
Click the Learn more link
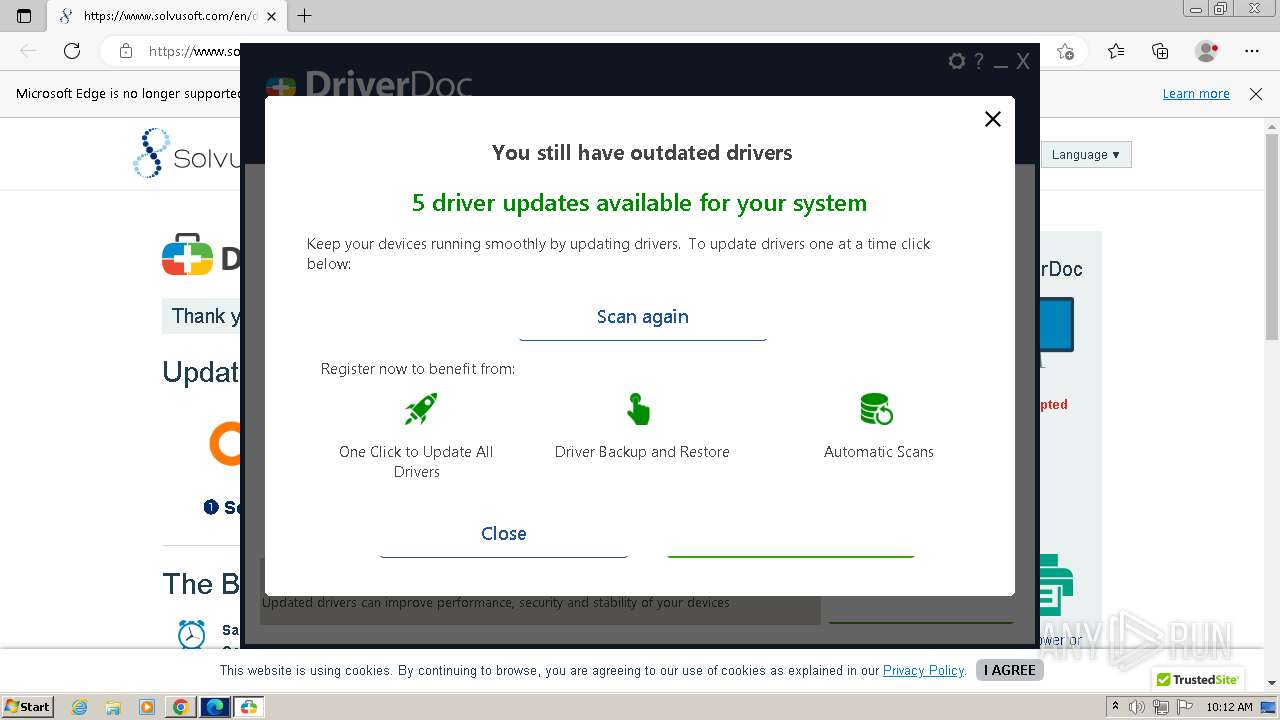point(1196,94)
